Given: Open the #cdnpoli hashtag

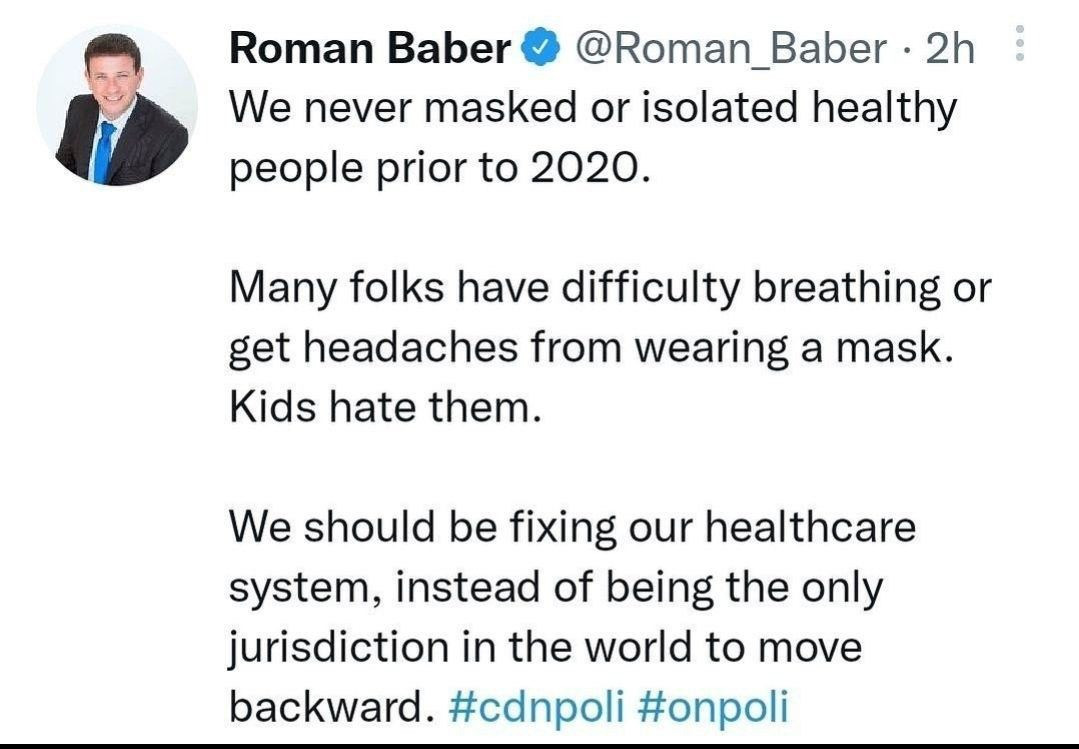Looking at the screenshot, I should (x=537, y=706).
